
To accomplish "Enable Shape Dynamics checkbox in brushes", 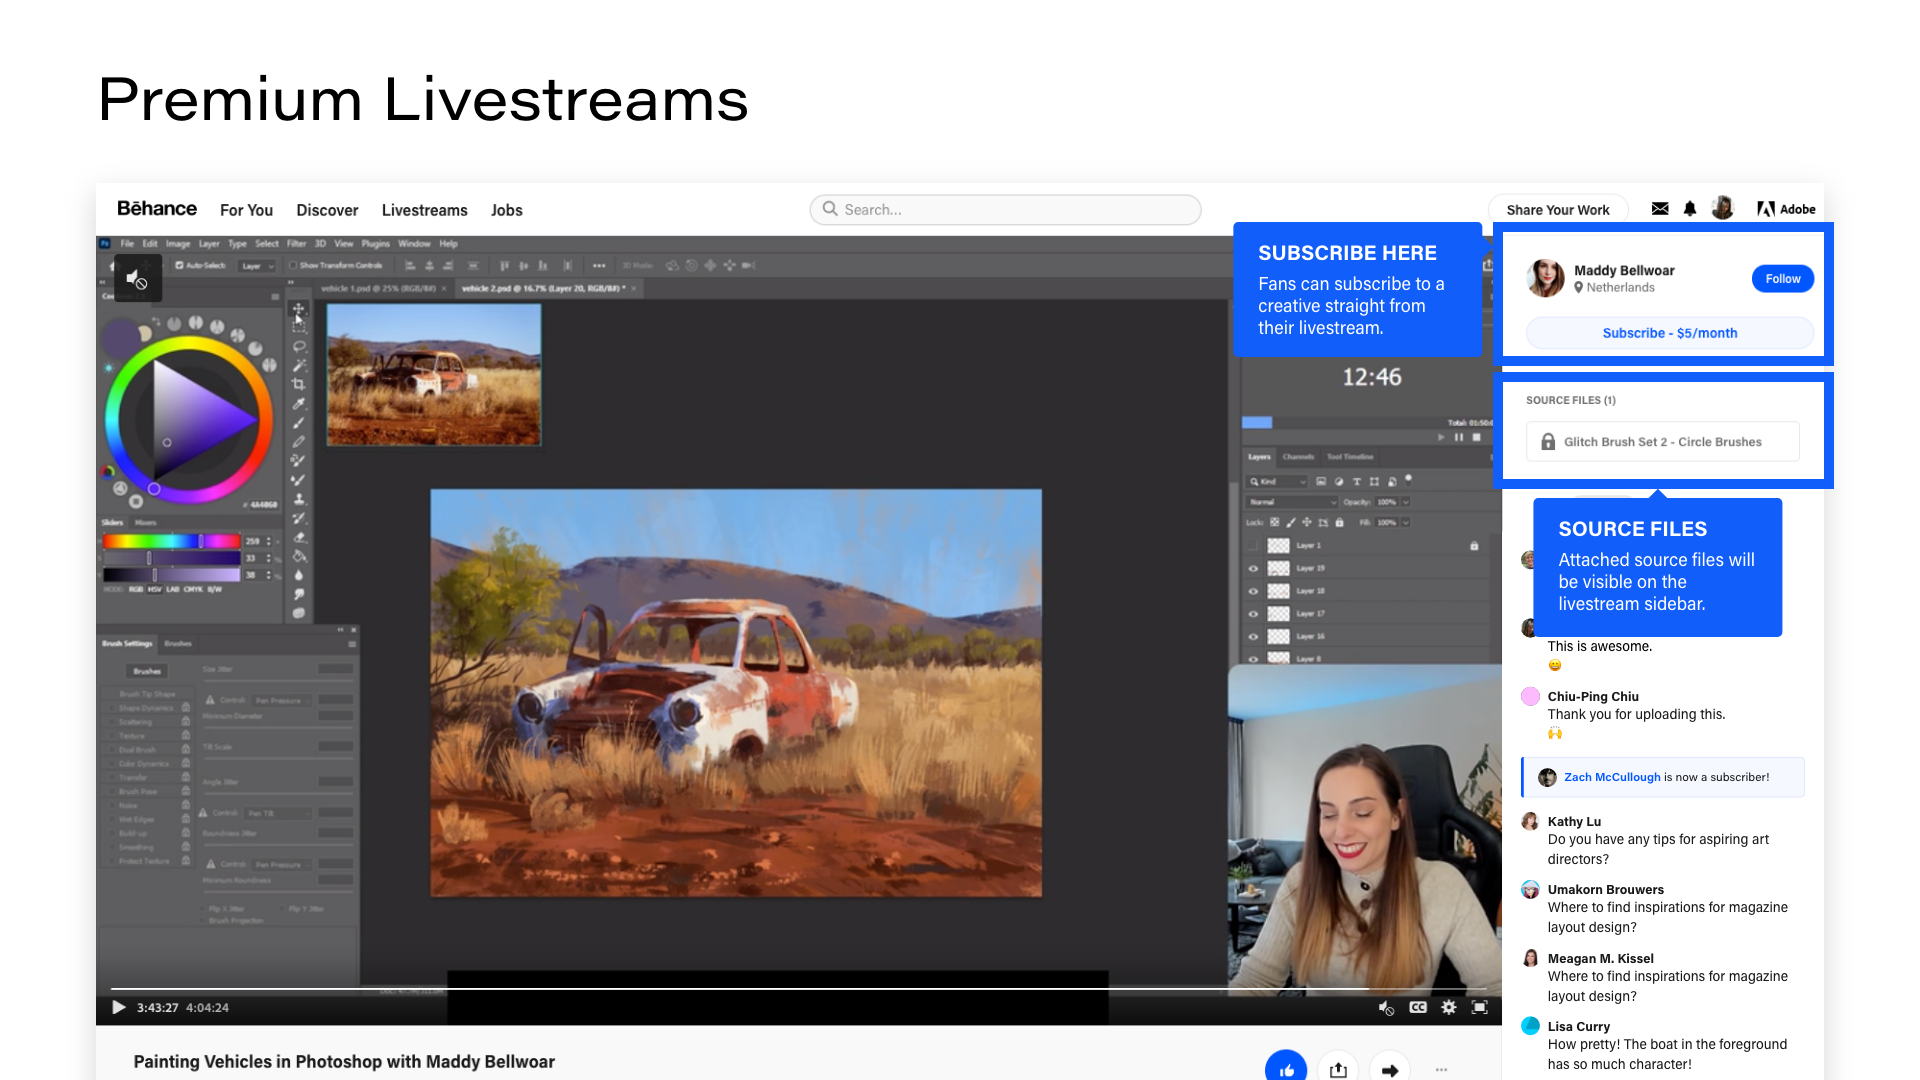I will point(111,708).
